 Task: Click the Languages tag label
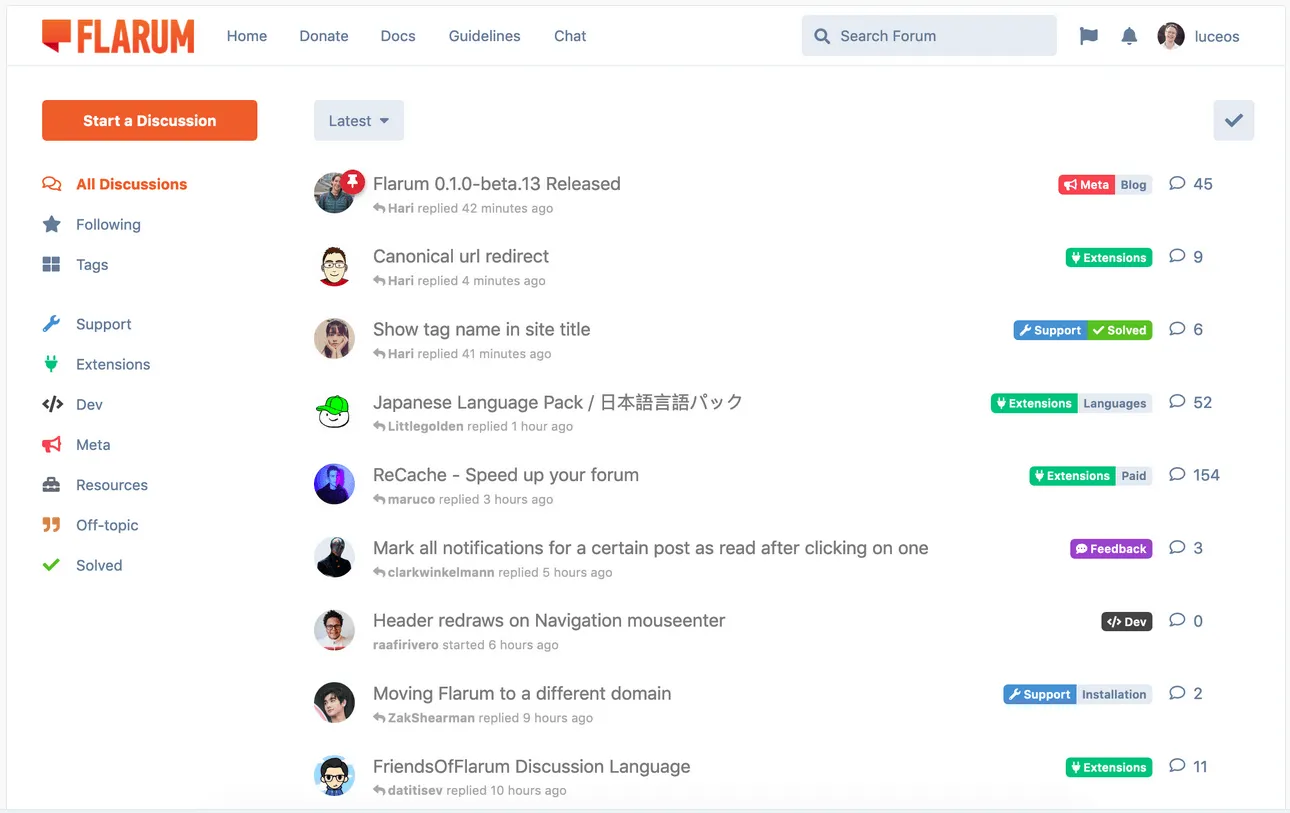(1115, 403)
